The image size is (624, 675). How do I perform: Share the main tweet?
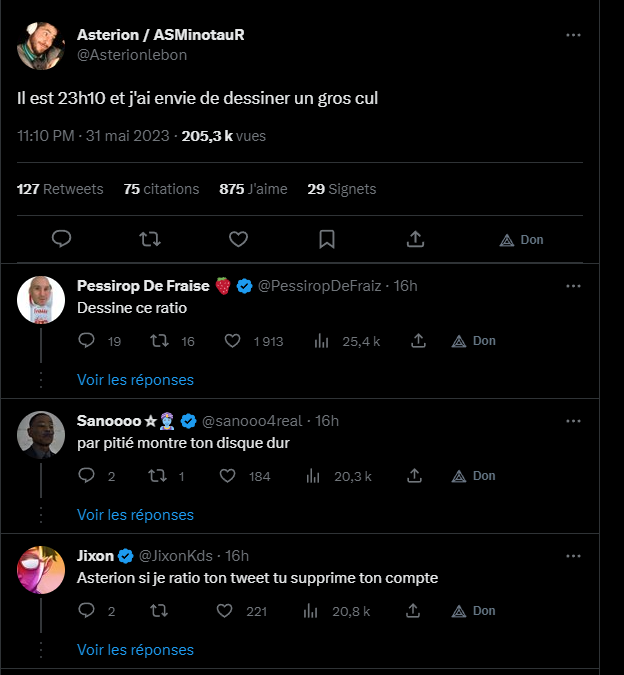[416, 240]
